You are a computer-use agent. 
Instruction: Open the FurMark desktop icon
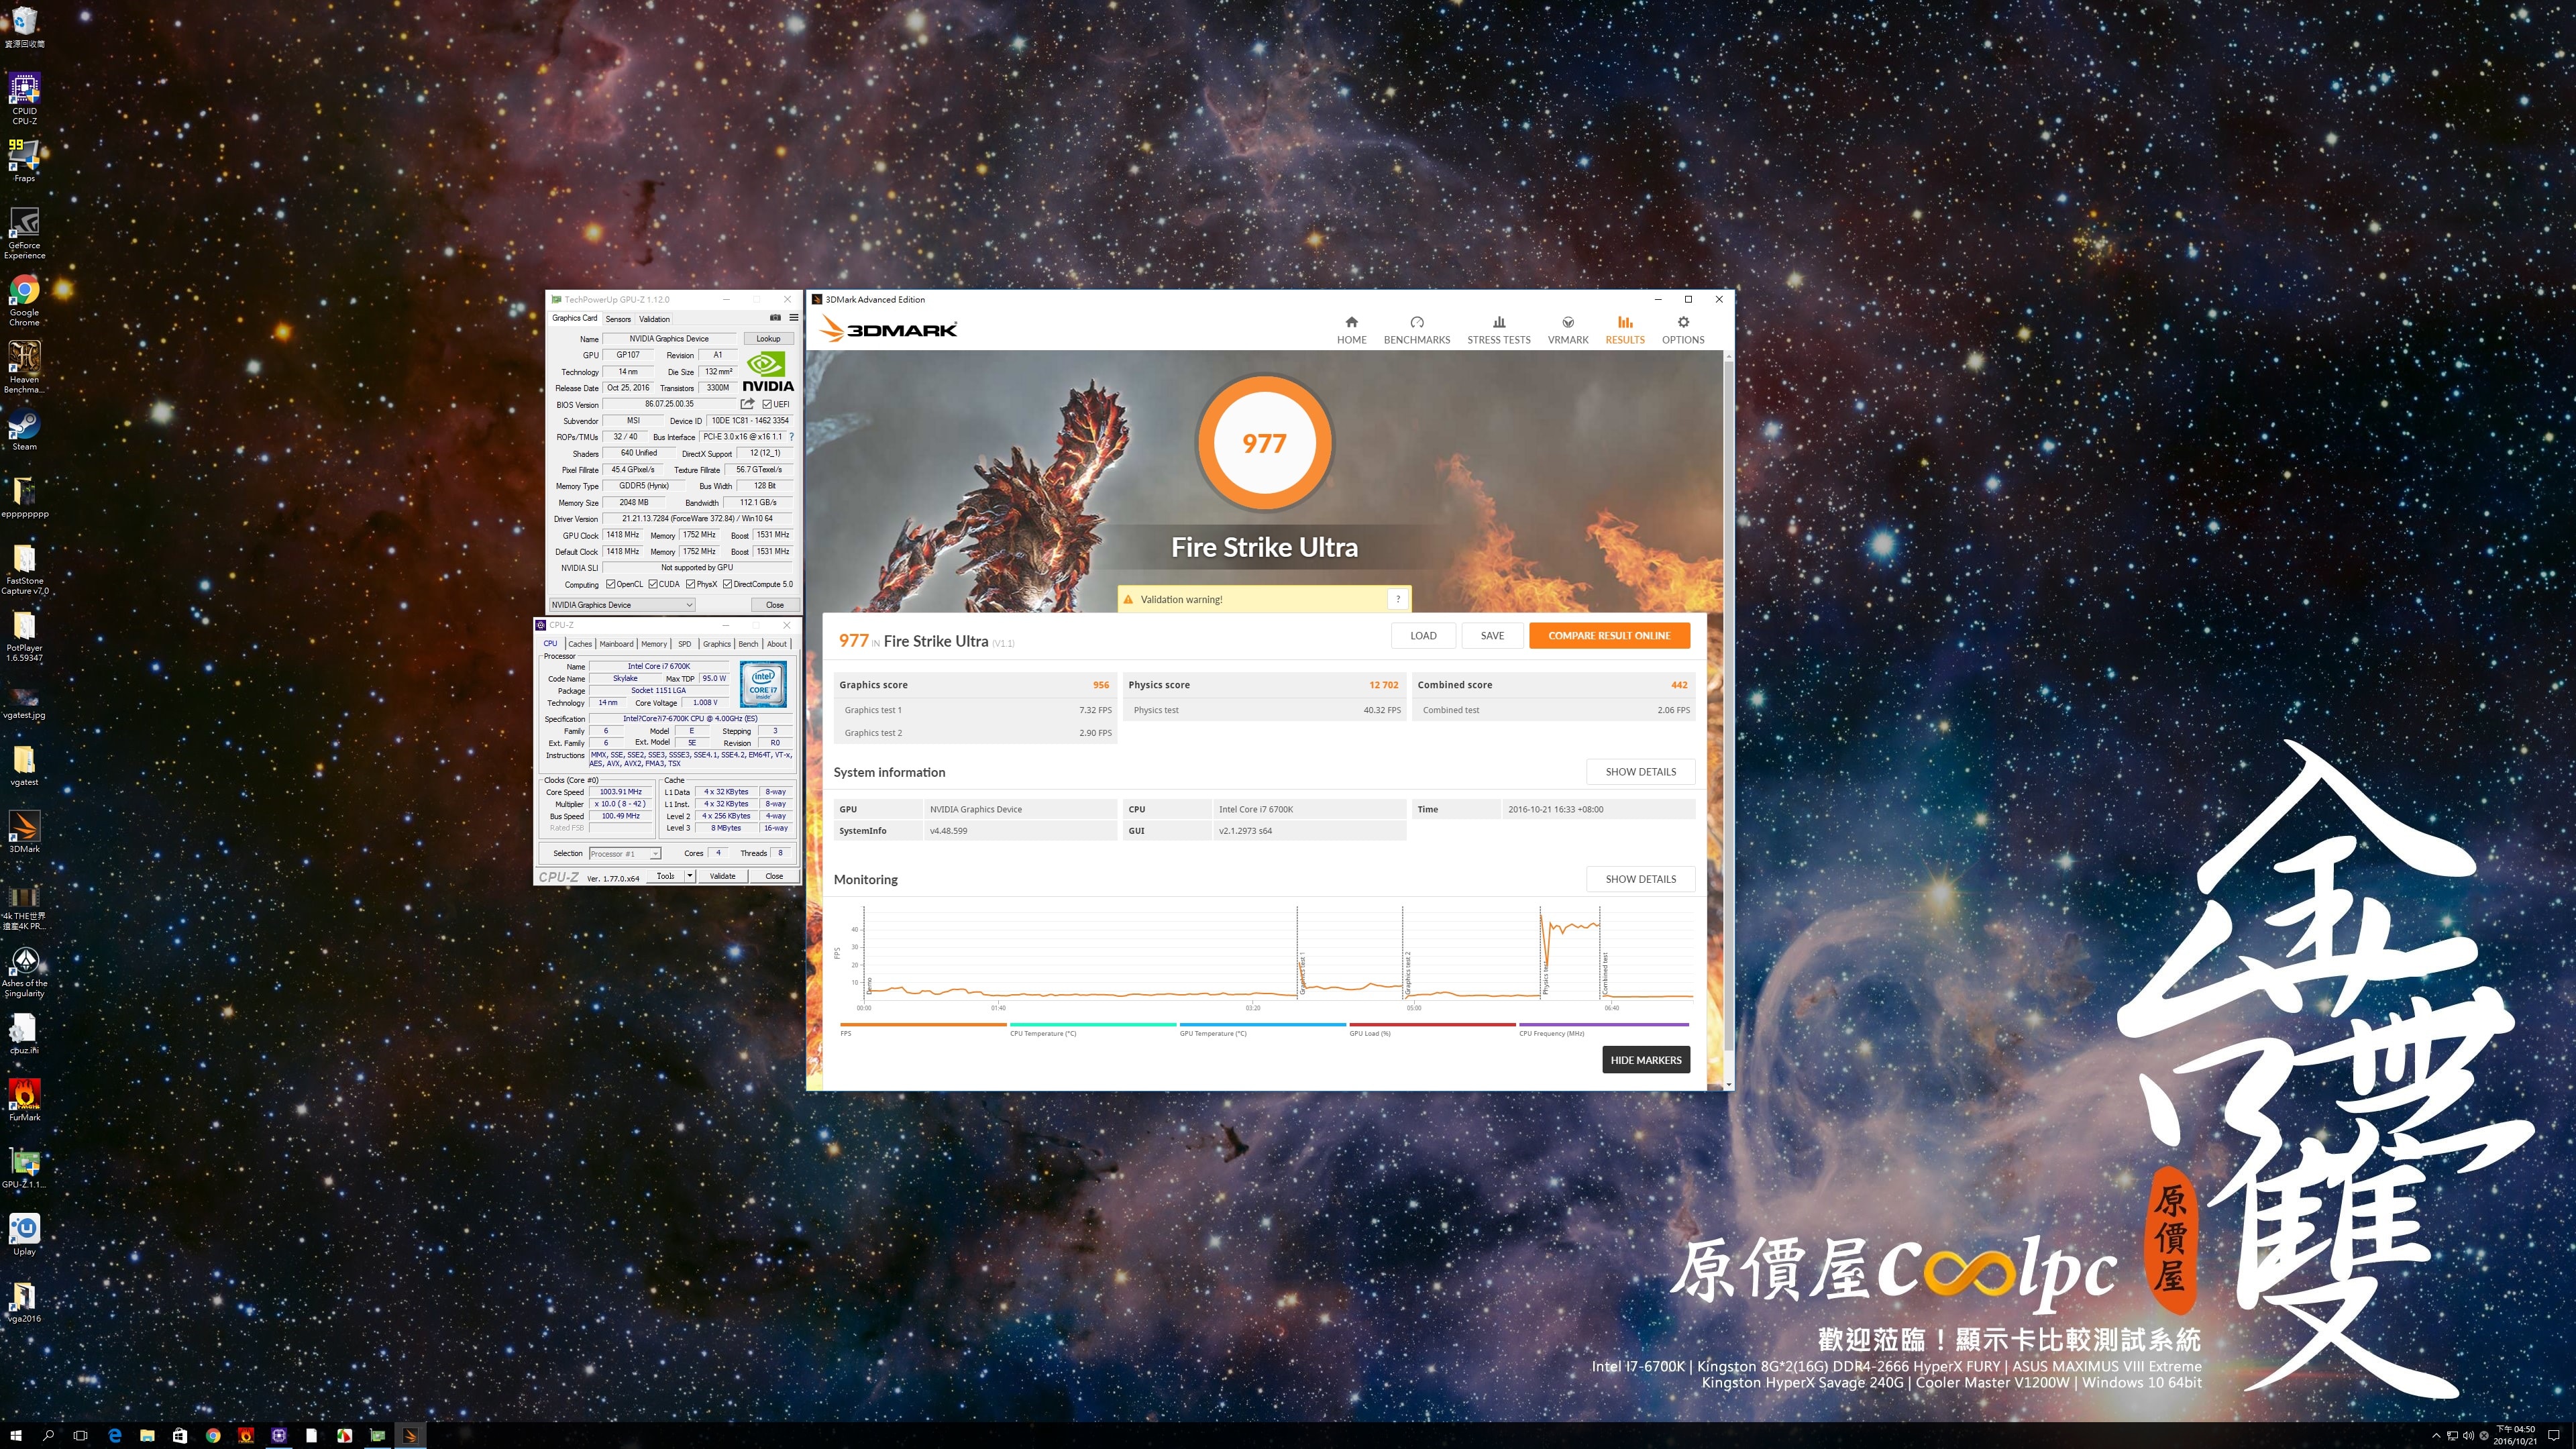[x=24, y=1099]
